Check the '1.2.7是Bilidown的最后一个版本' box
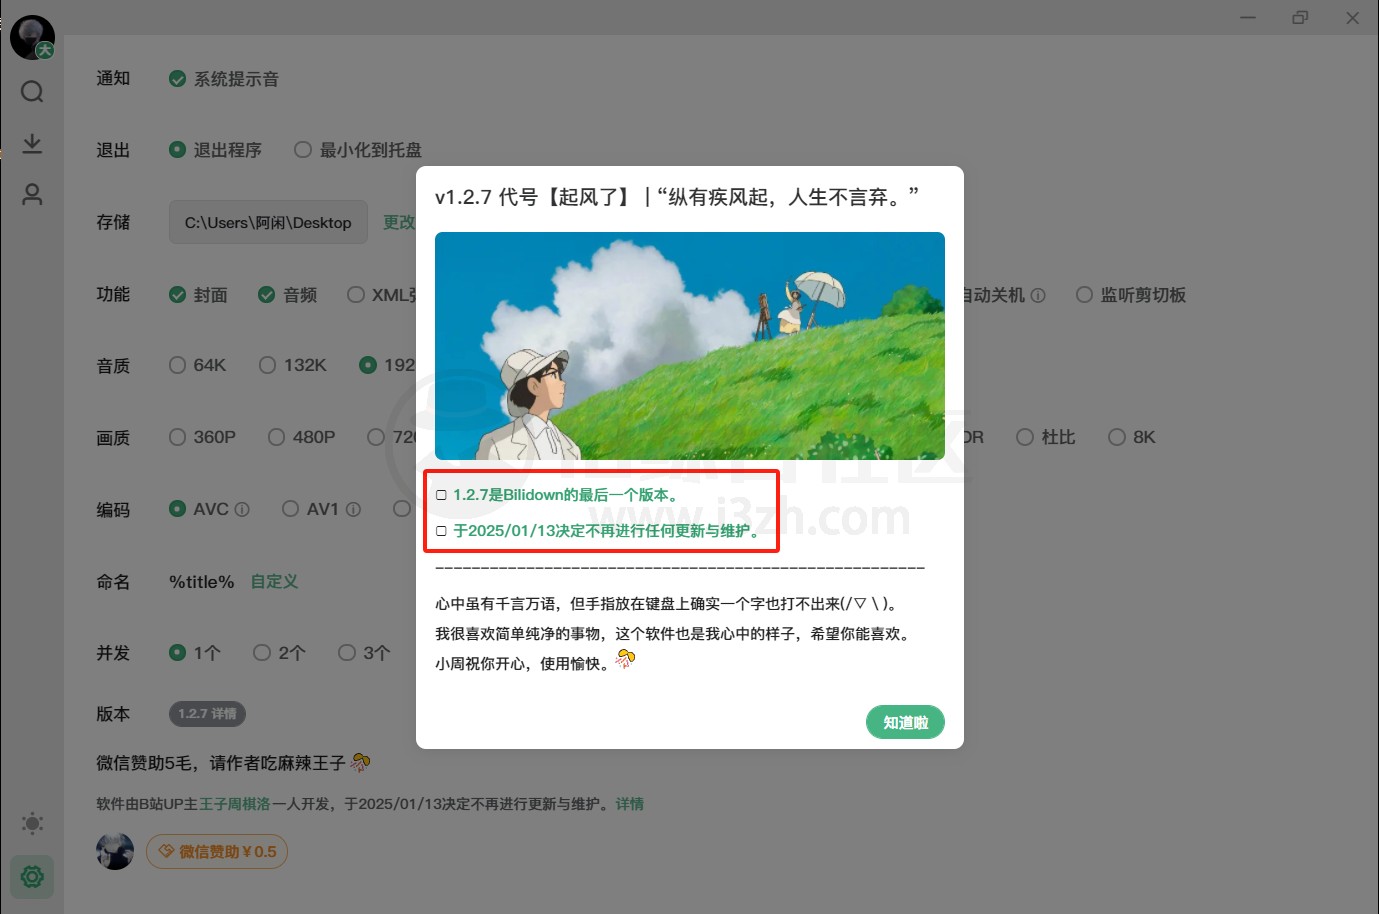The height and width of the screenshot is (914, 1379). [441, 493]
